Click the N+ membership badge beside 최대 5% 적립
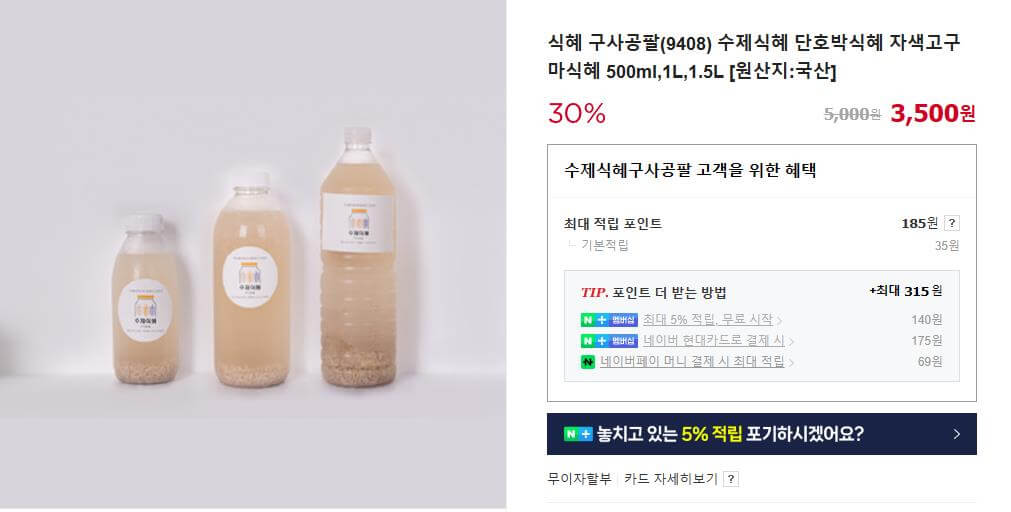The image size is (1011, 512). tap(609, 320)
